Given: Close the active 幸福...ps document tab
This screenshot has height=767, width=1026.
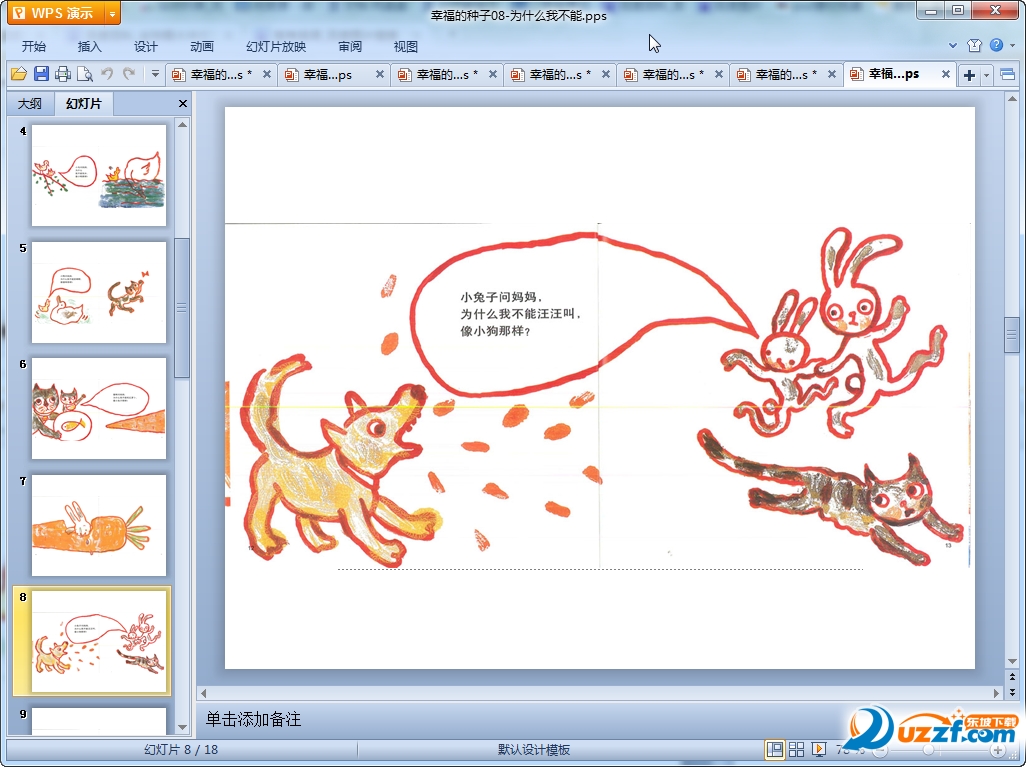Looking at the screenshot, I should (946, 75).
